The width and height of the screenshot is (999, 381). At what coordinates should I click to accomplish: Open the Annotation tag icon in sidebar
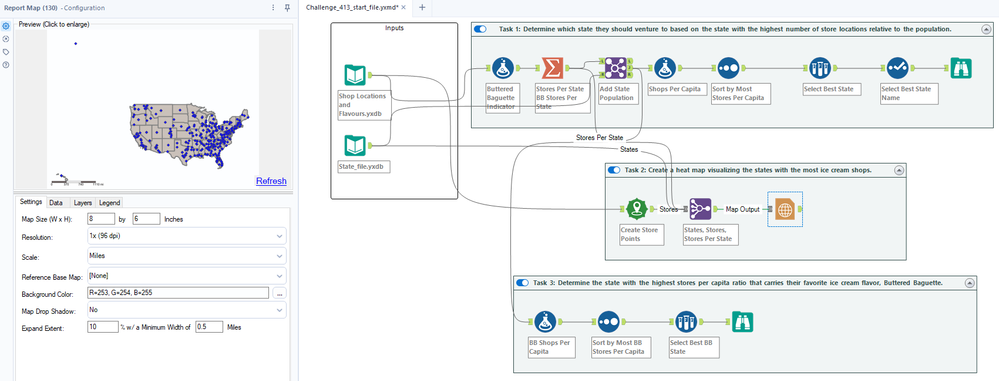click(6, 52)
